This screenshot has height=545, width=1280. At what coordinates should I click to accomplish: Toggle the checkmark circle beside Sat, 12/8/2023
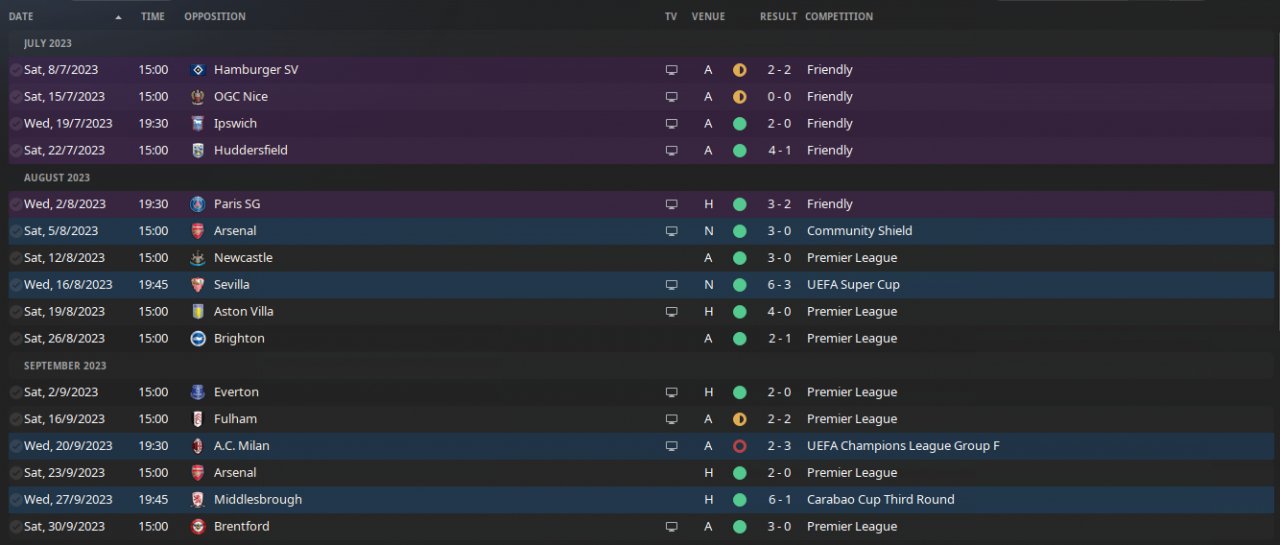[x=15, y=258]
